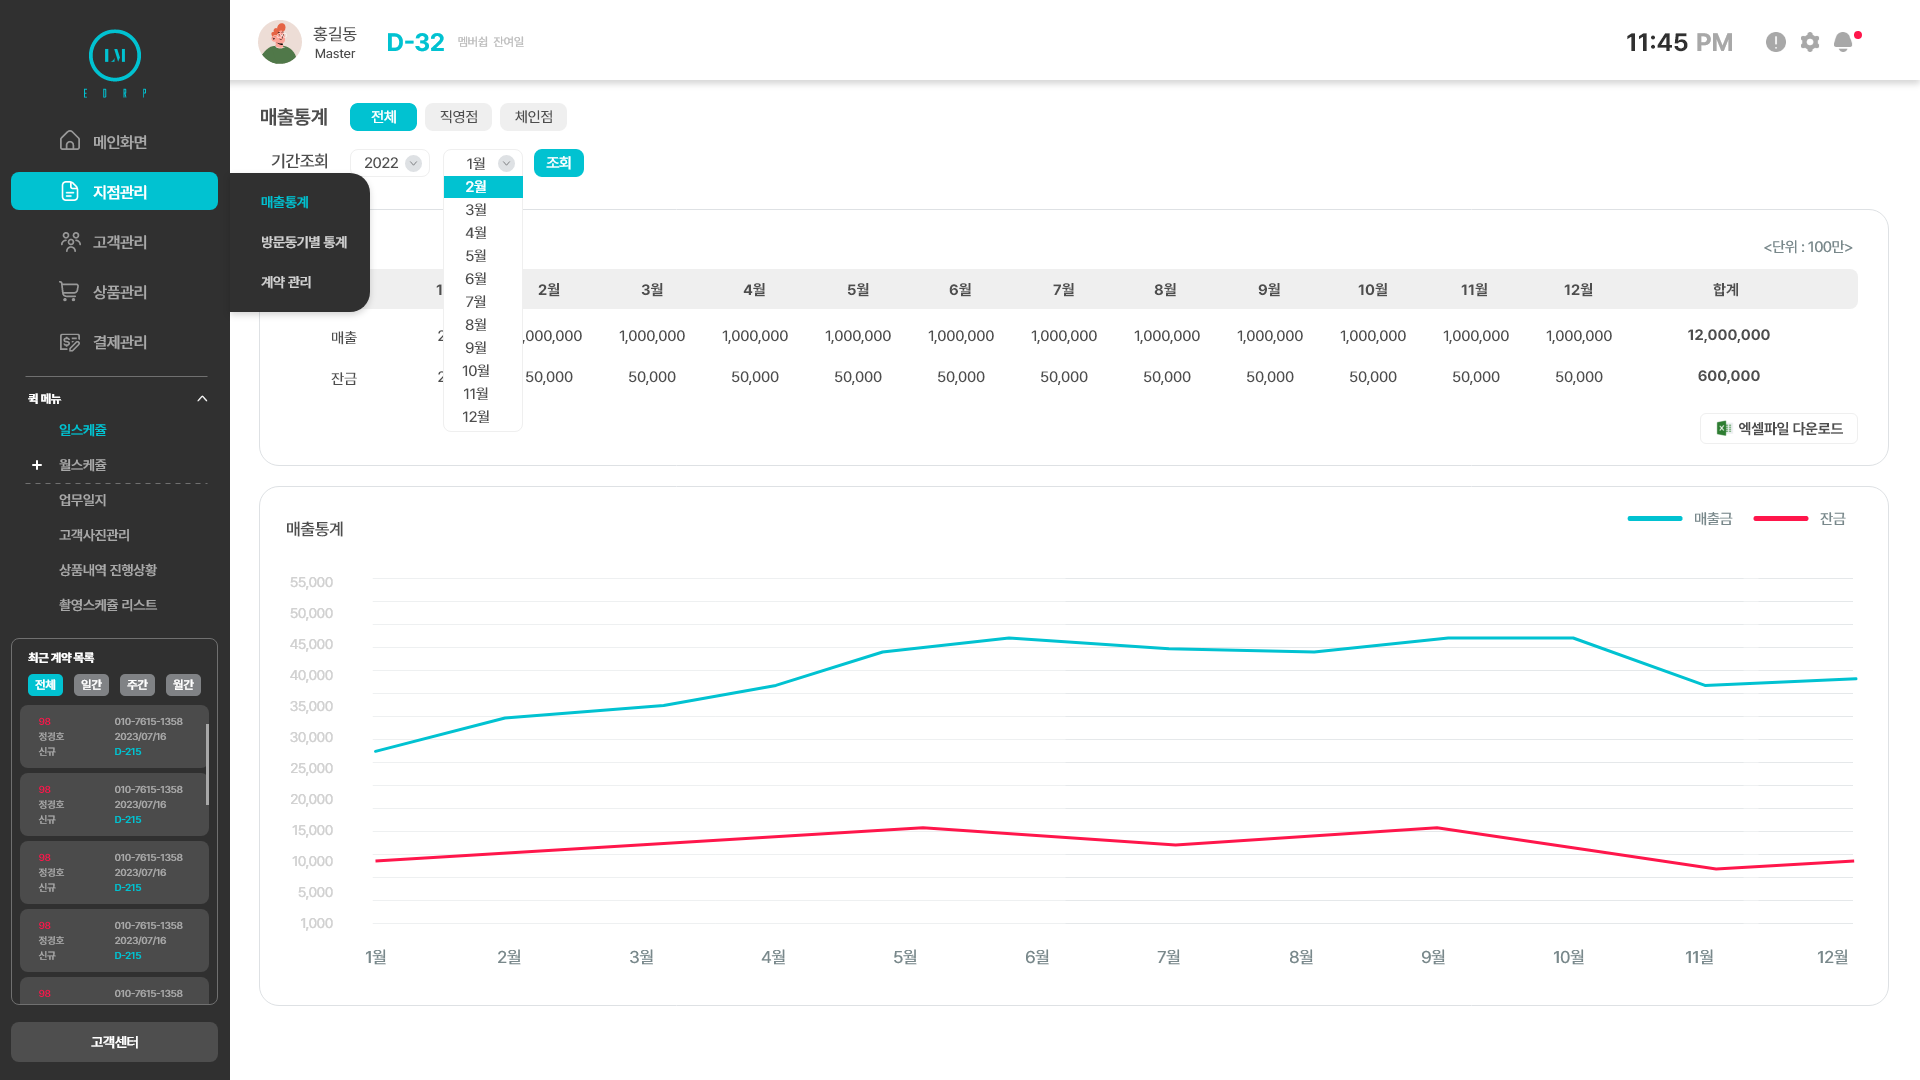This screenshot has height=1080, width=1920.
Task: Click the 조회 search button
Action: [559, 163]
